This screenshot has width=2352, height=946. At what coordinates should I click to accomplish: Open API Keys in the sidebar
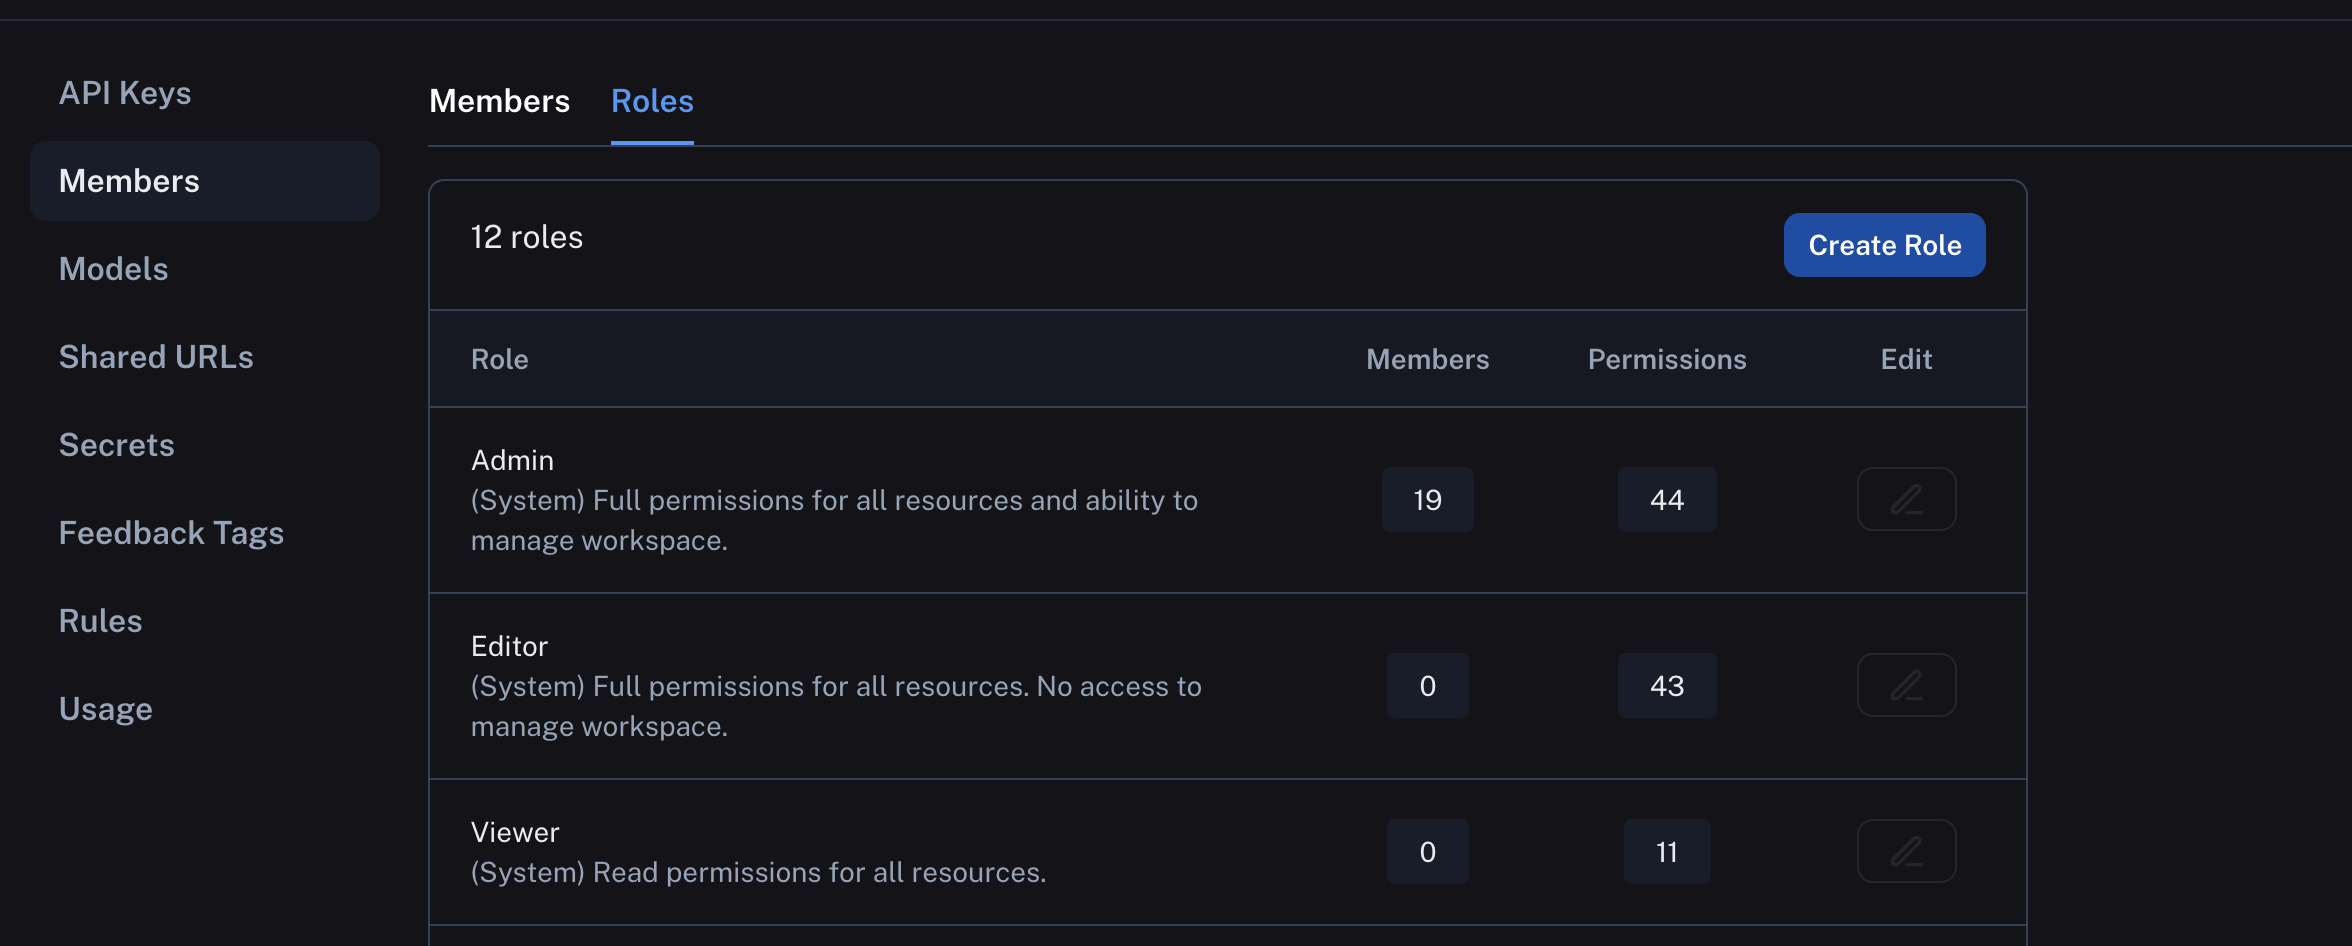click(x=125, y=93)
